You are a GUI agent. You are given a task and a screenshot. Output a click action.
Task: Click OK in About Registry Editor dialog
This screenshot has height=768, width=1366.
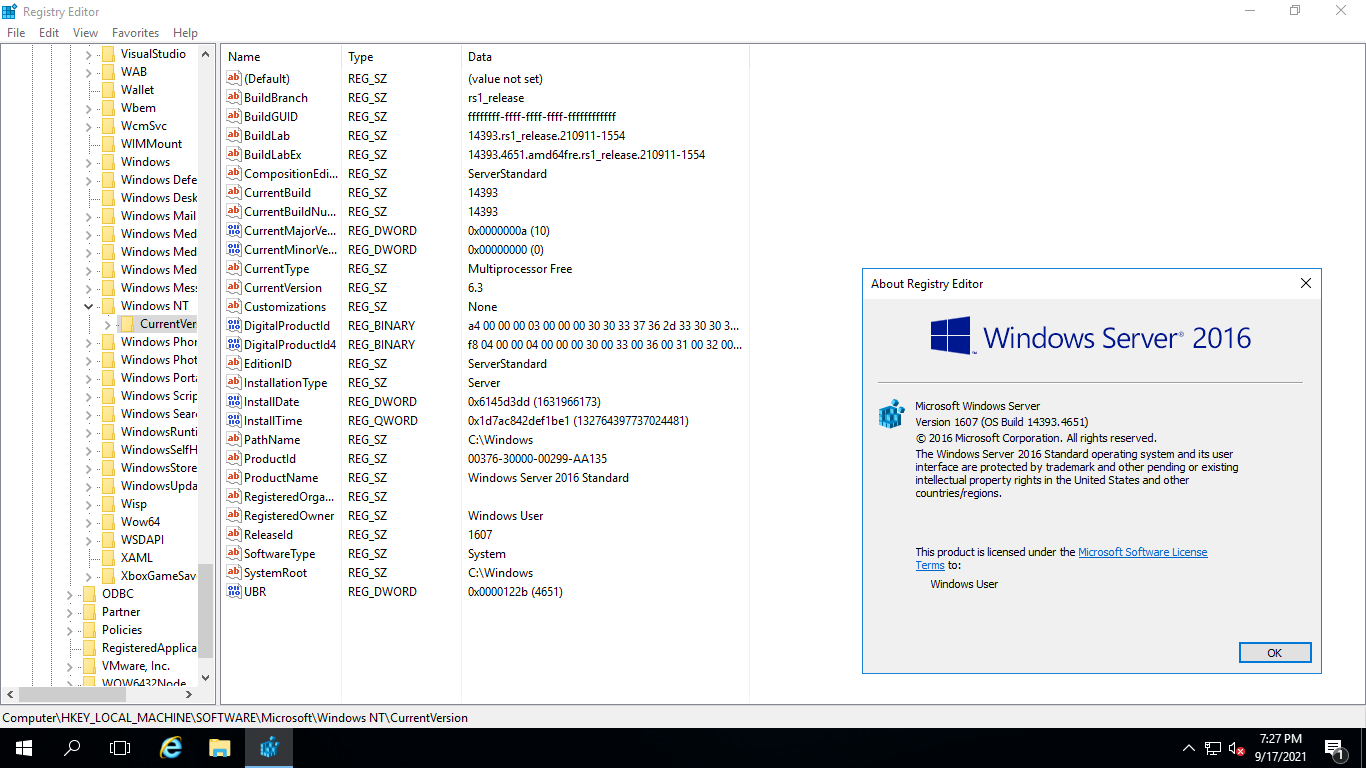tap(1274, 652)
